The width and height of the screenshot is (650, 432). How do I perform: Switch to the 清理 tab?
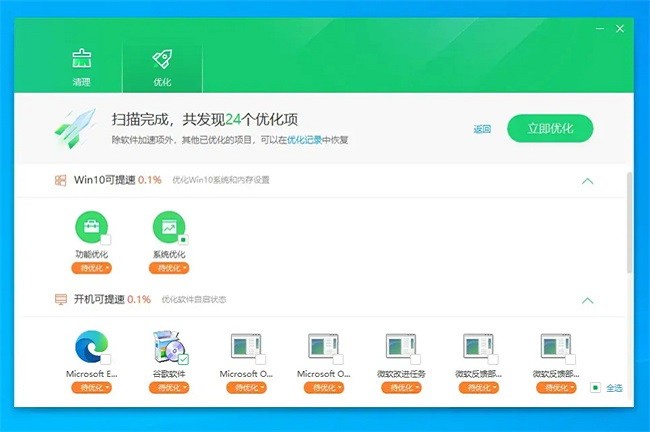pos(82,68)
